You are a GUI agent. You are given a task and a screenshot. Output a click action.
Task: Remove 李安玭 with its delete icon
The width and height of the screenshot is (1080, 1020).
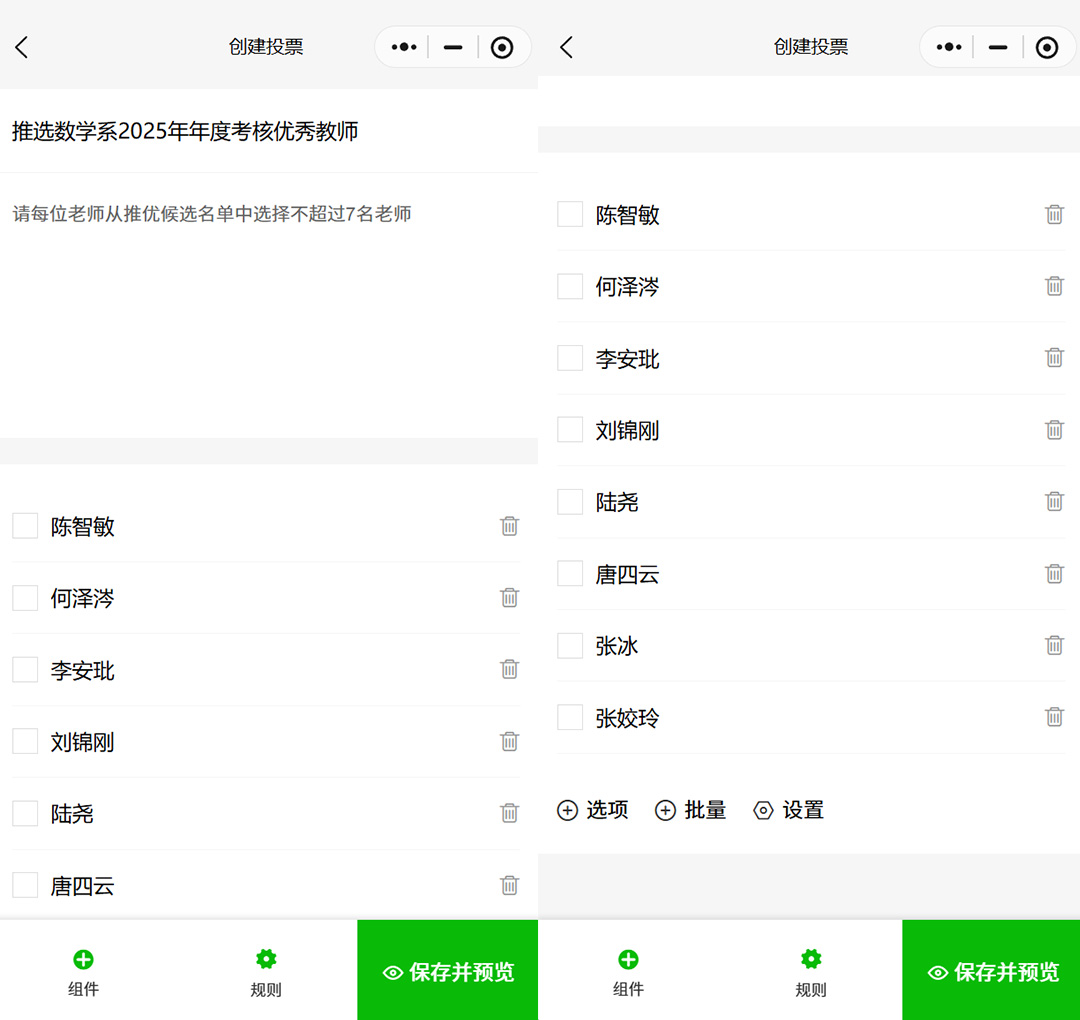coord(1055,358)
